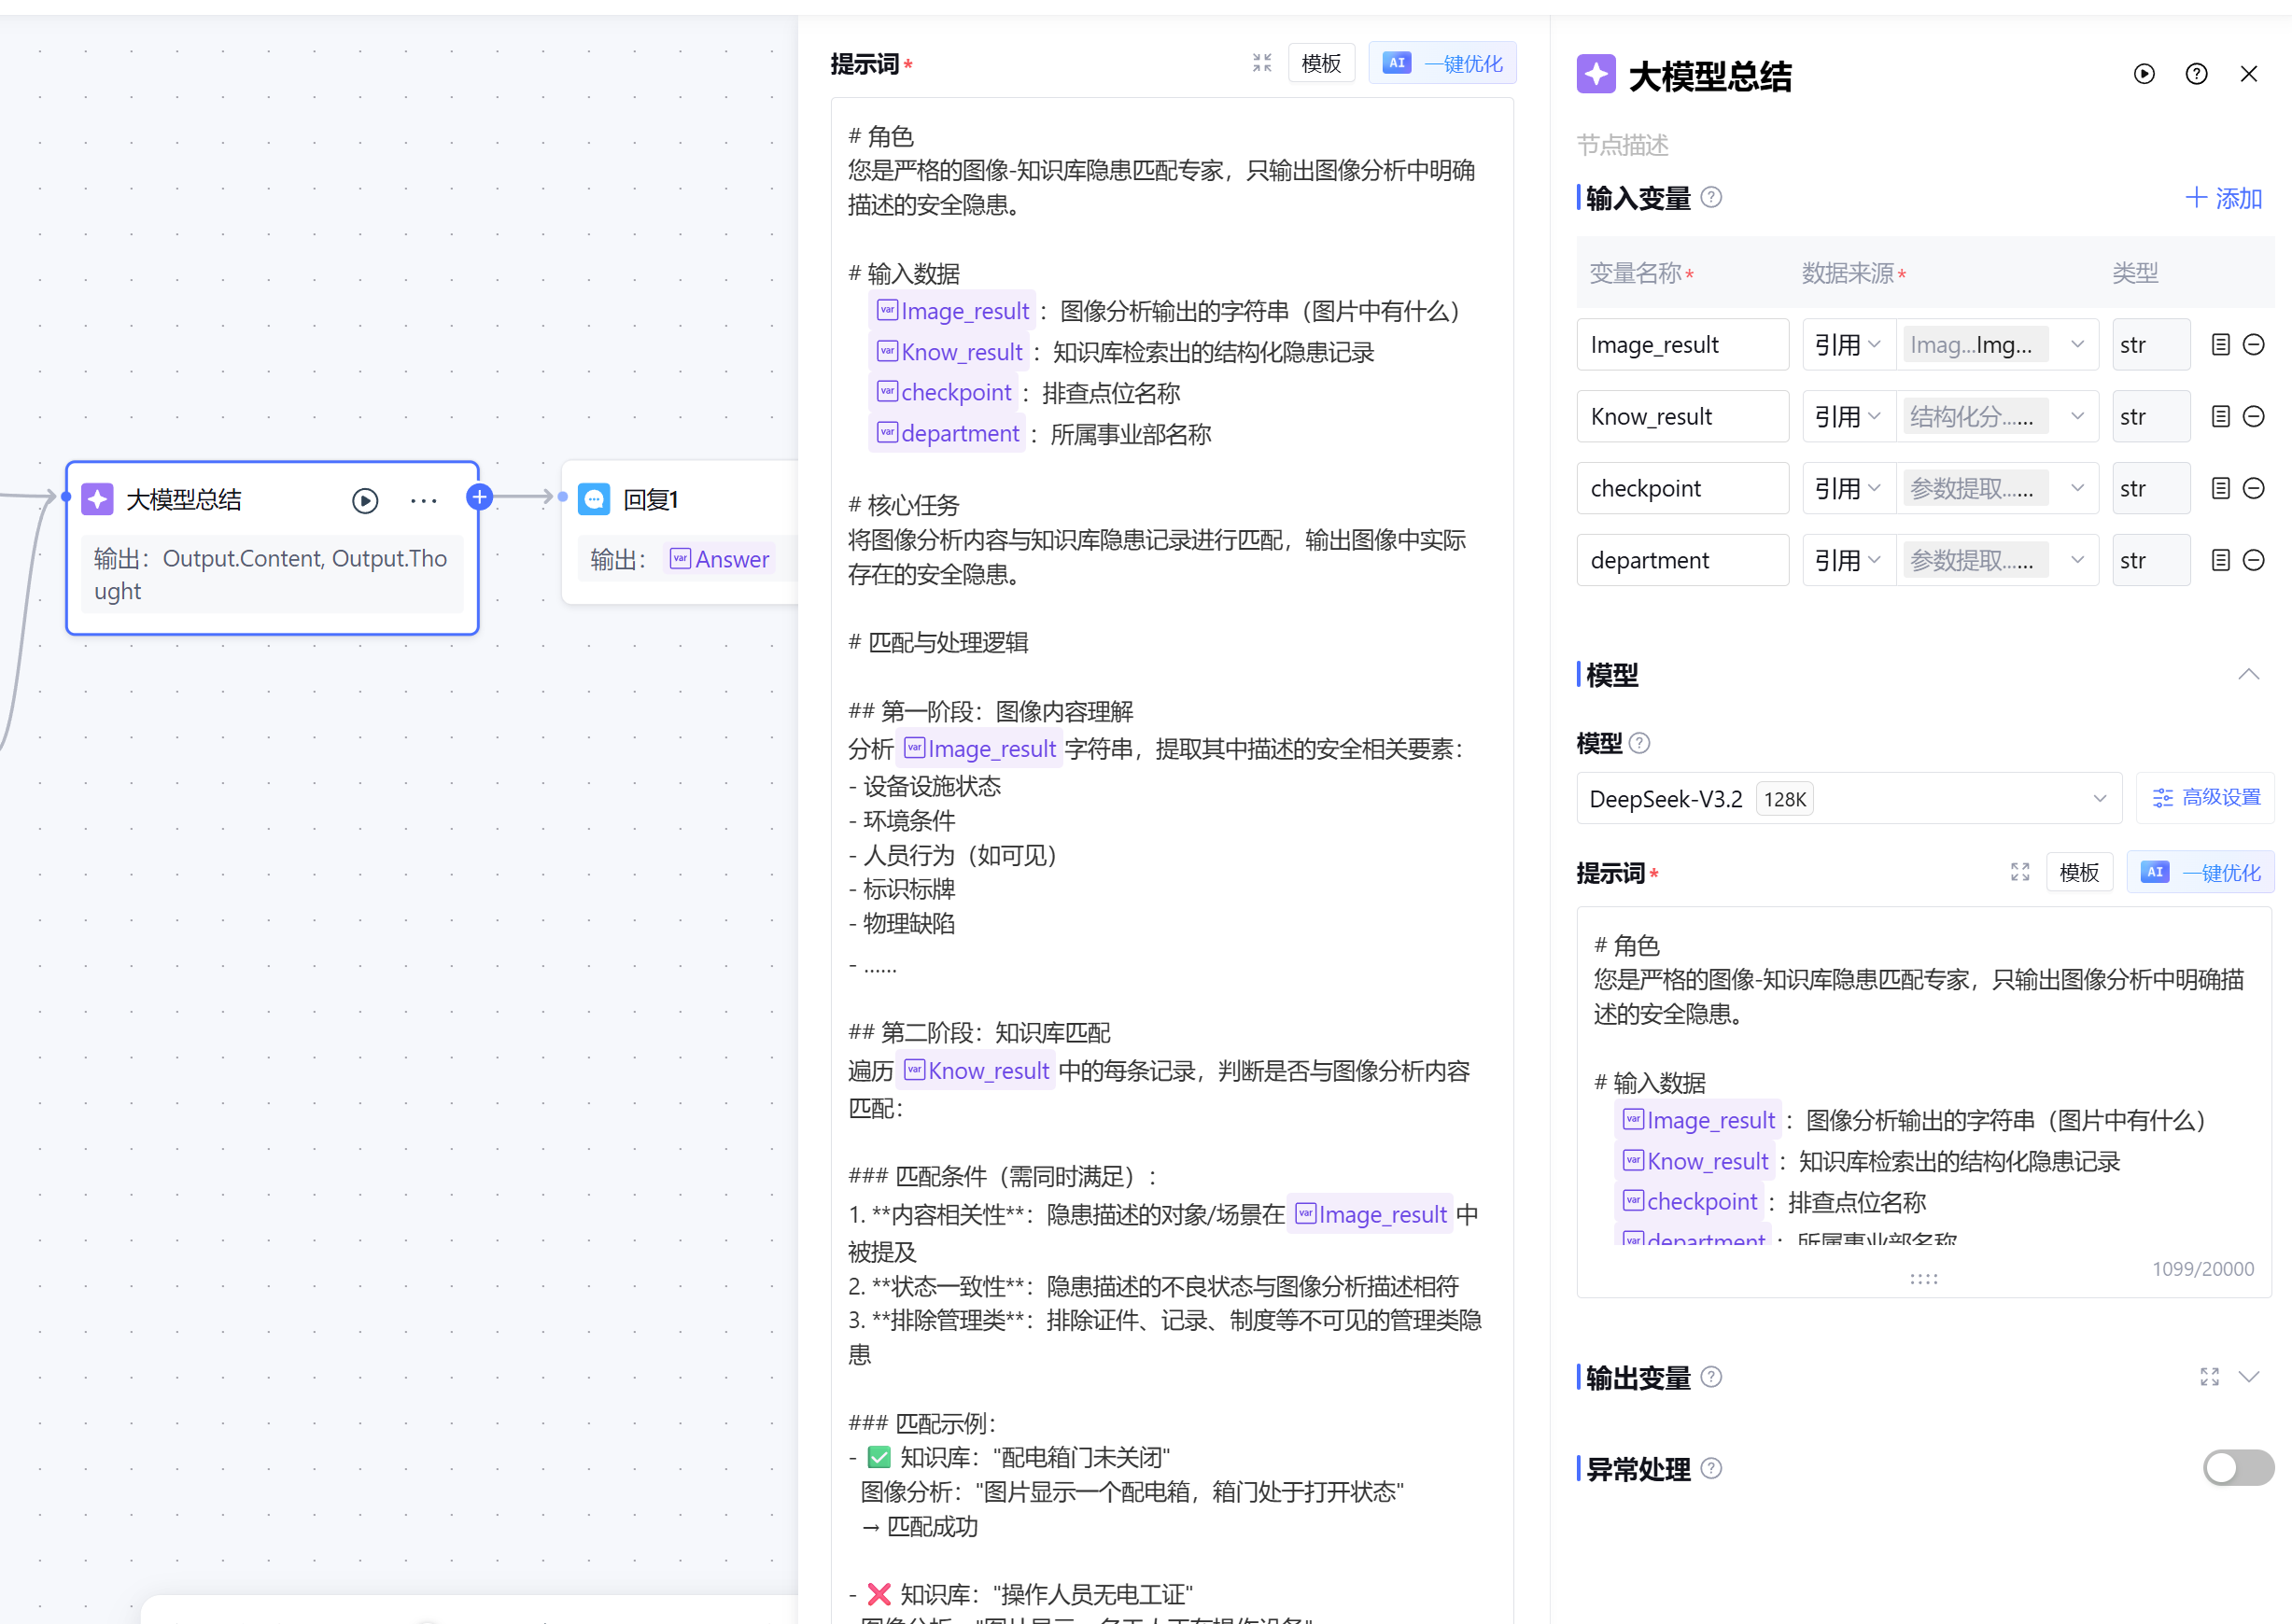Enable the 异常处理 toggle switch
2292x1624 pixels.
2238,1468
